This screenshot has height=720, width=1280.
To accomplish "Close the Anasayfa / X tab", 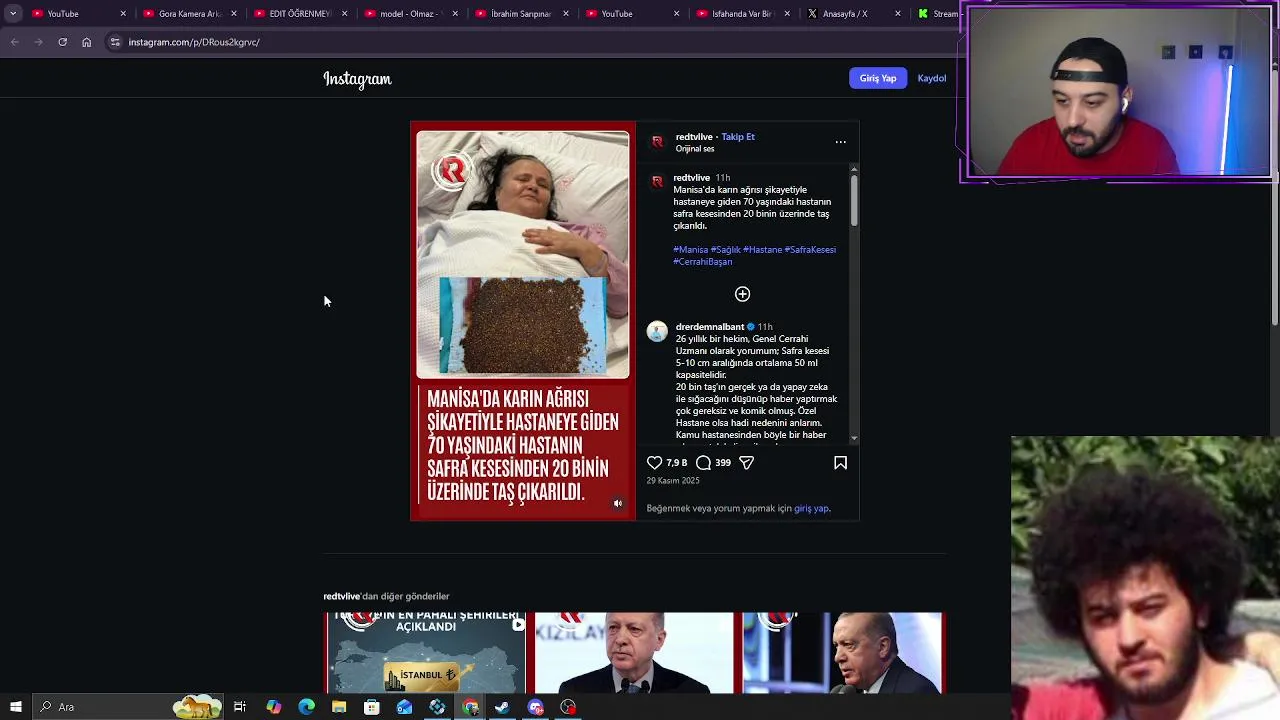I will (x=897, y=14).
